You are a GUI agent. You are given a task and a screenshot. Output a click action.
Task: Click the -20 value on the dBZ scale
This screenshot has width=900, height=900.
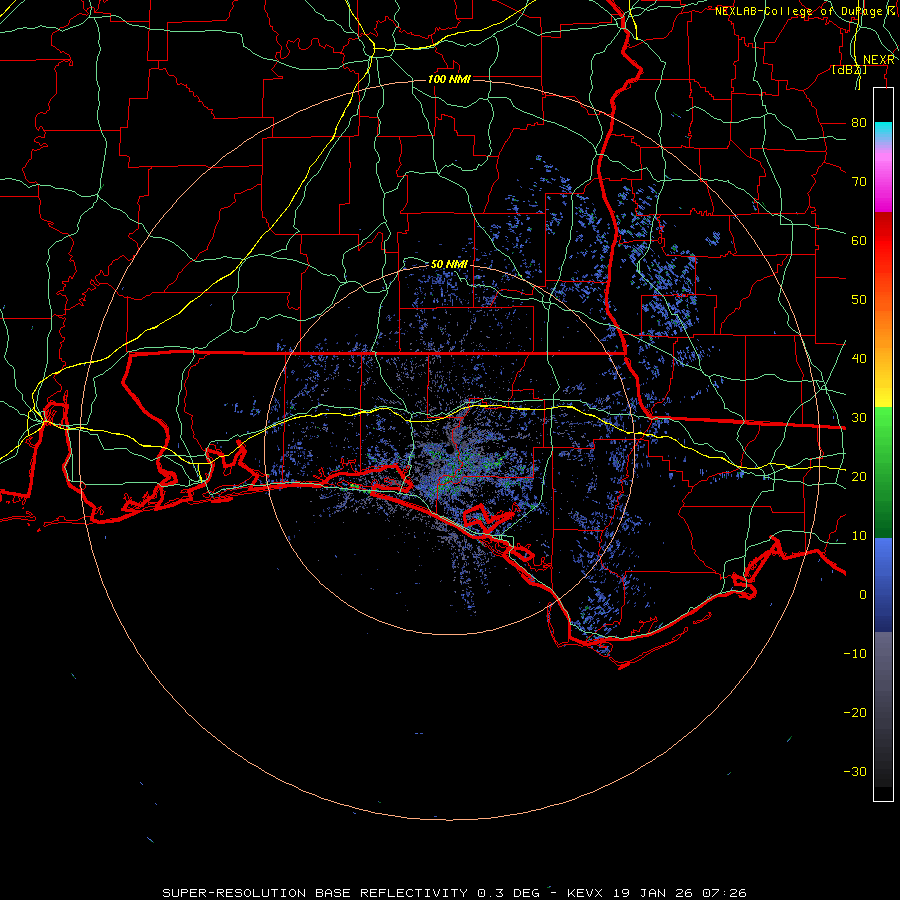point(855,712)
